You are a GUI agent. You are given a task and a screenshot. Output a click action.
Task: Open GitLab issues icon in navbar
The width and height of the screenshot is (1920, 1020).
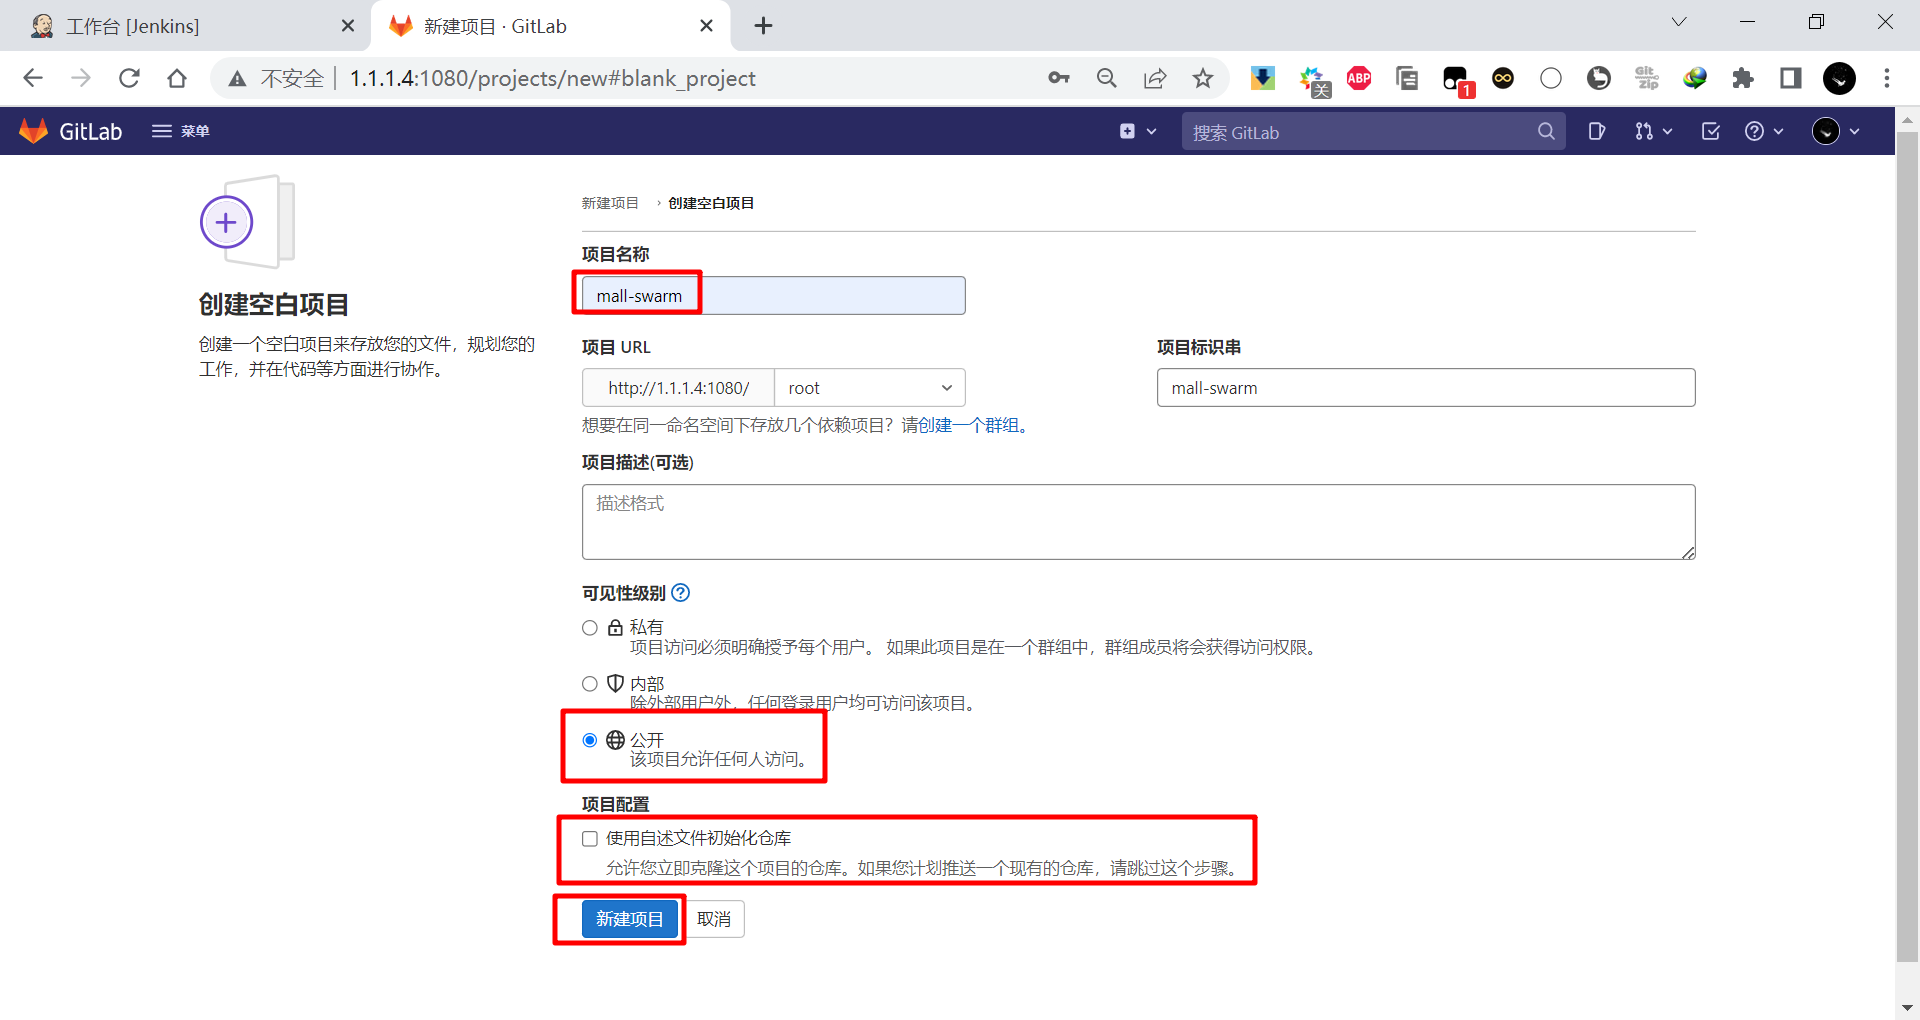coord(1596,131)
